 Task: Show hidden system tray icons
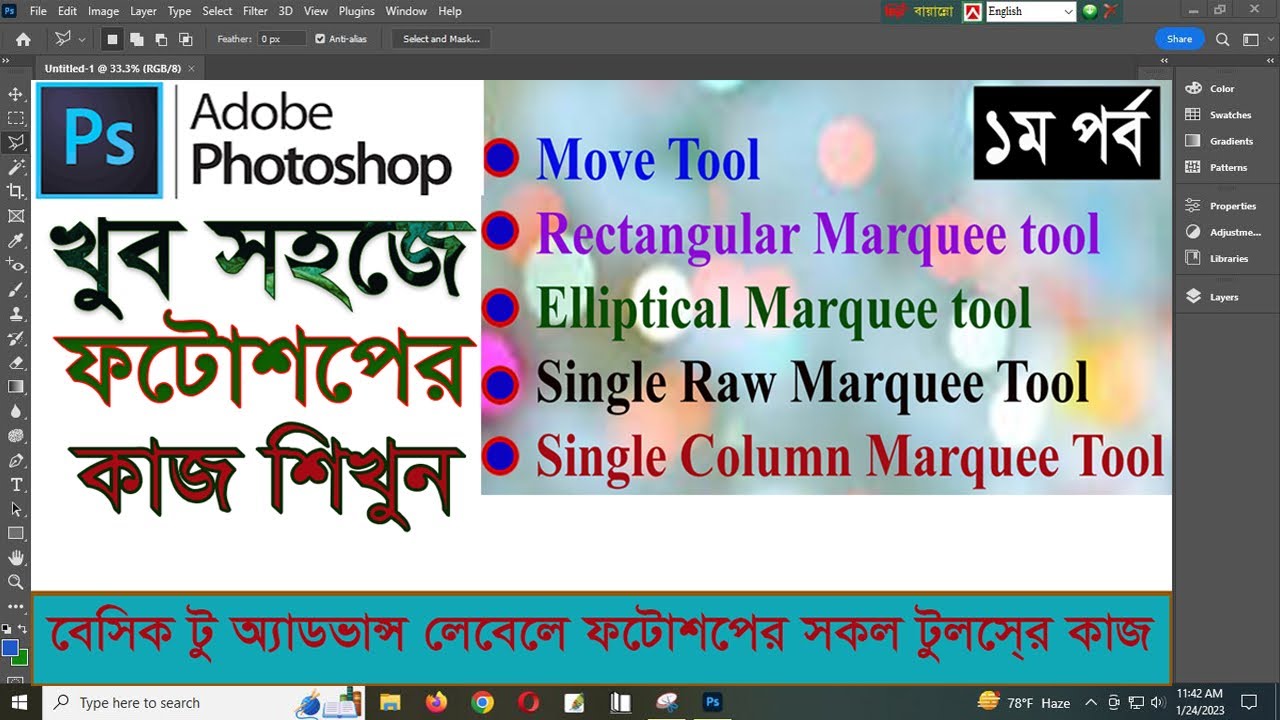(1091, 703)
